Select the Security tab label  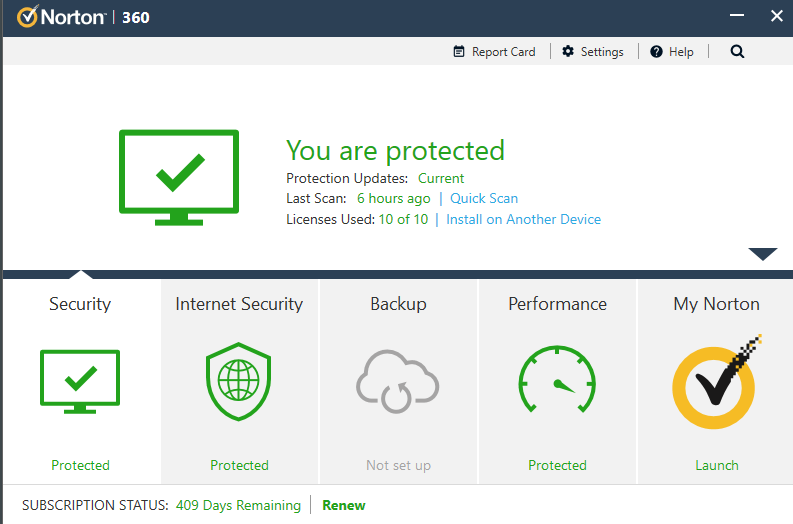(80, 304)
